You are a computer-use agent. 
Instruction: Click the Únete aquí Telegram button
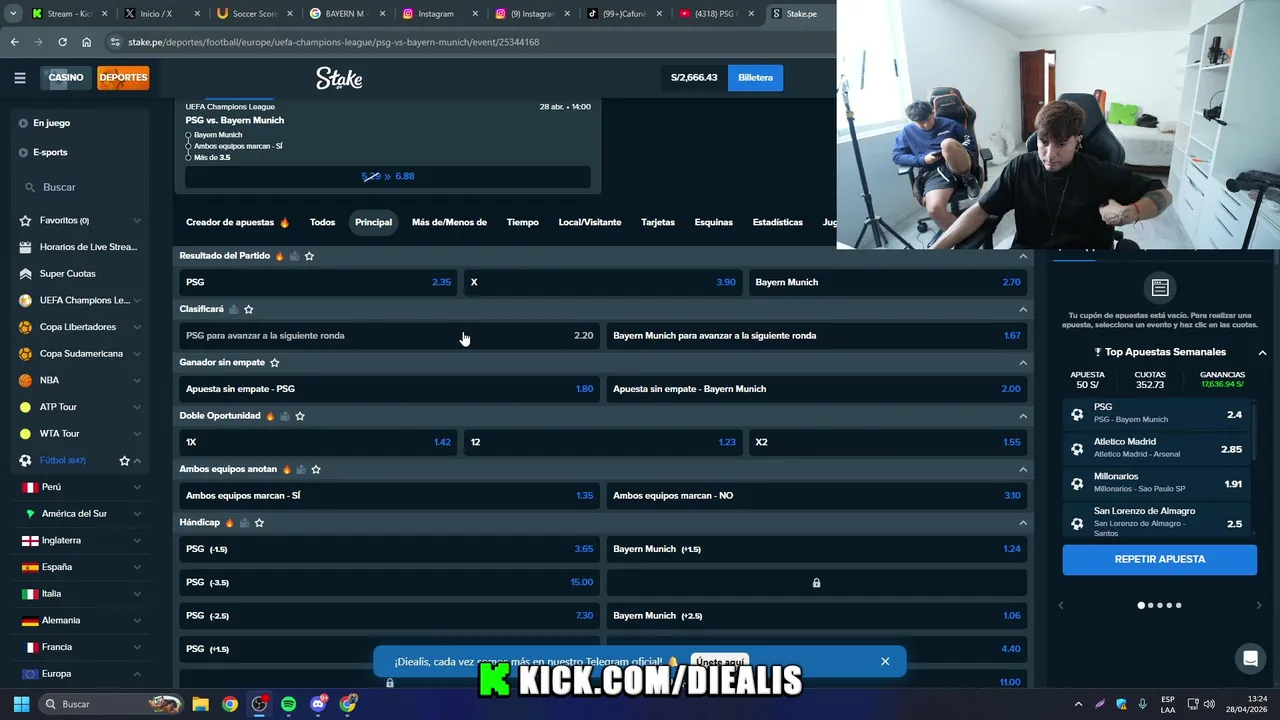[x=719, y=662]
